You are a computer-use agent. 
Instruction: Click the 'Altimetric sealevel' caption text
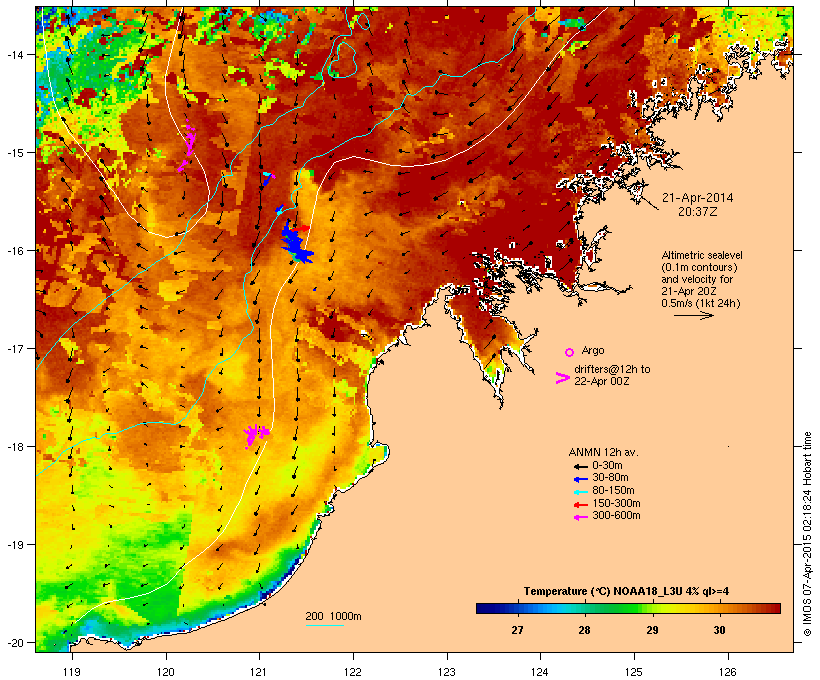[702, 255]
